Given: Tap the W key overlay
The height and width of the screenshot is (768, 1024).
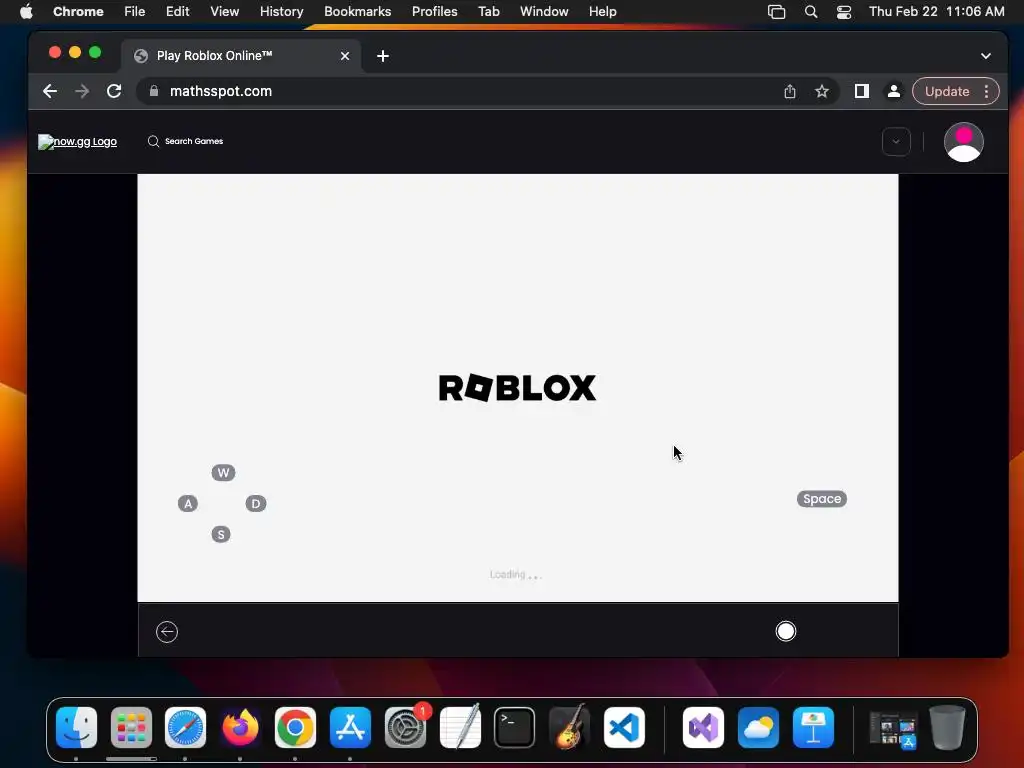Looking at the screenshot, I should (x=223, y=473).
